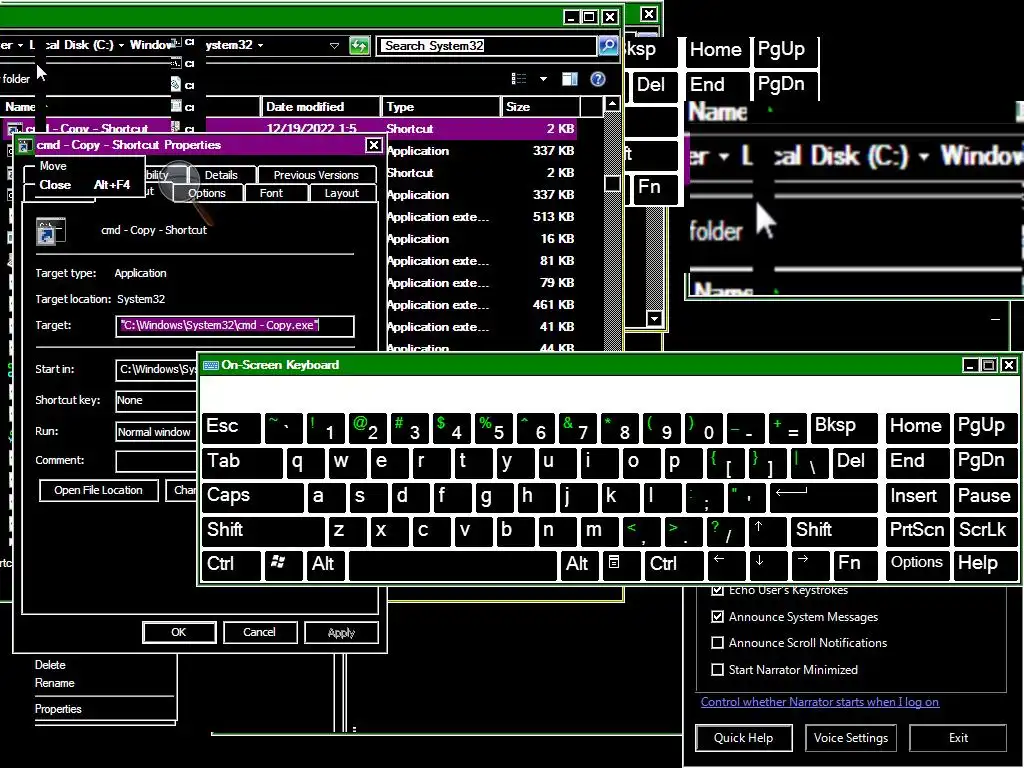Sort files by the Date modified column header
Viewport: 1024px width, 768px height.
click(x=321, y=106)
